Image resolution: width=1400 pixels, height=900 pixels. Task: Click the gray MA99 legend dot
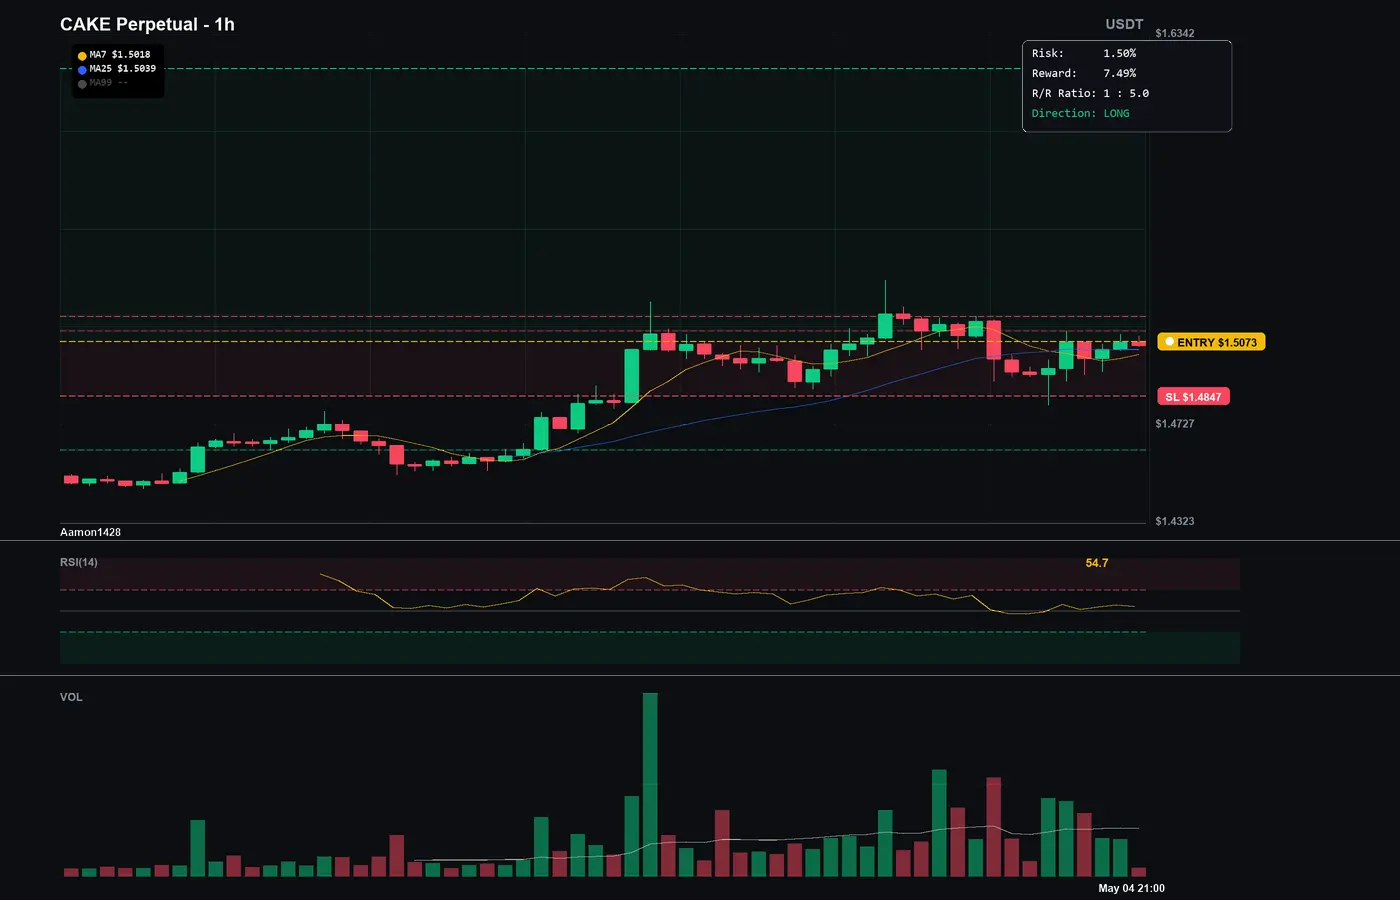click(82, 84)
